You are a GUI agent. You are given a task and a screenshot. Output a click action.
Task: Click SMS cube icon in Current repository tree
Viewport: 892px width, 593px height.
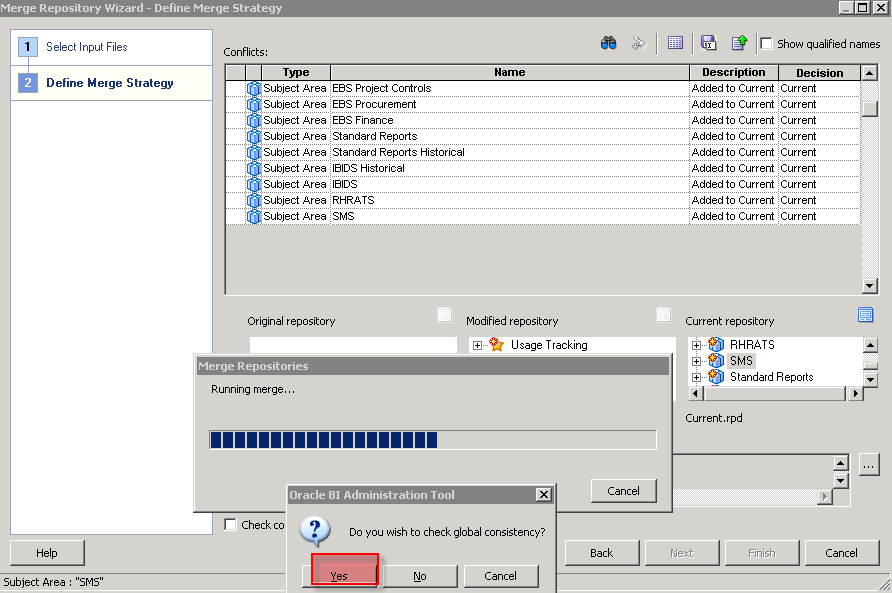pyautogui.click(x=716, y=360)
